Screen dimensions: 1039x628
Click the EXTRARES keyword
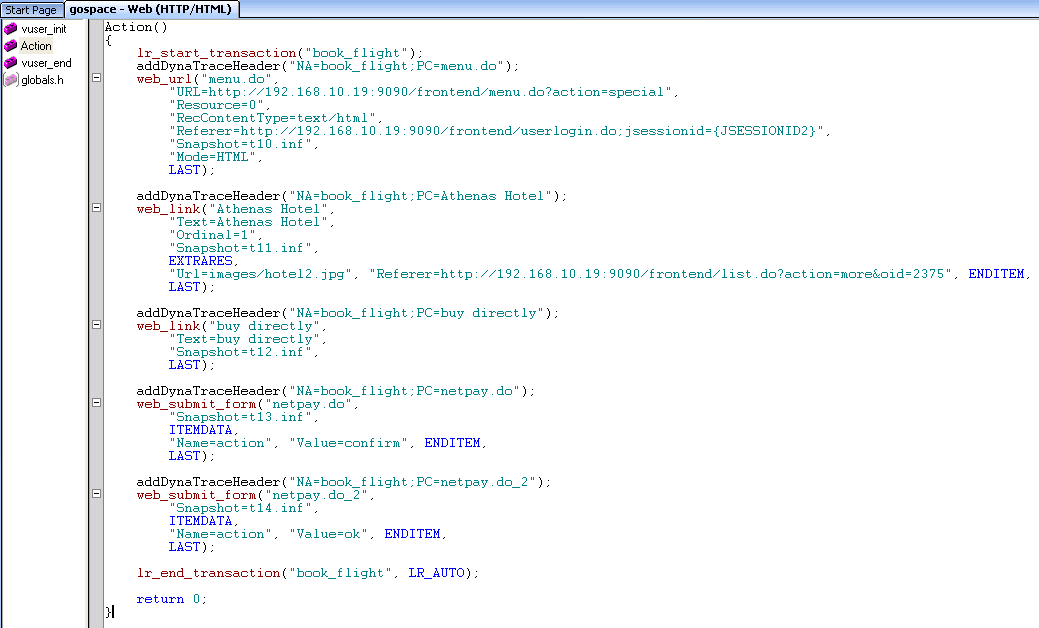200,261
